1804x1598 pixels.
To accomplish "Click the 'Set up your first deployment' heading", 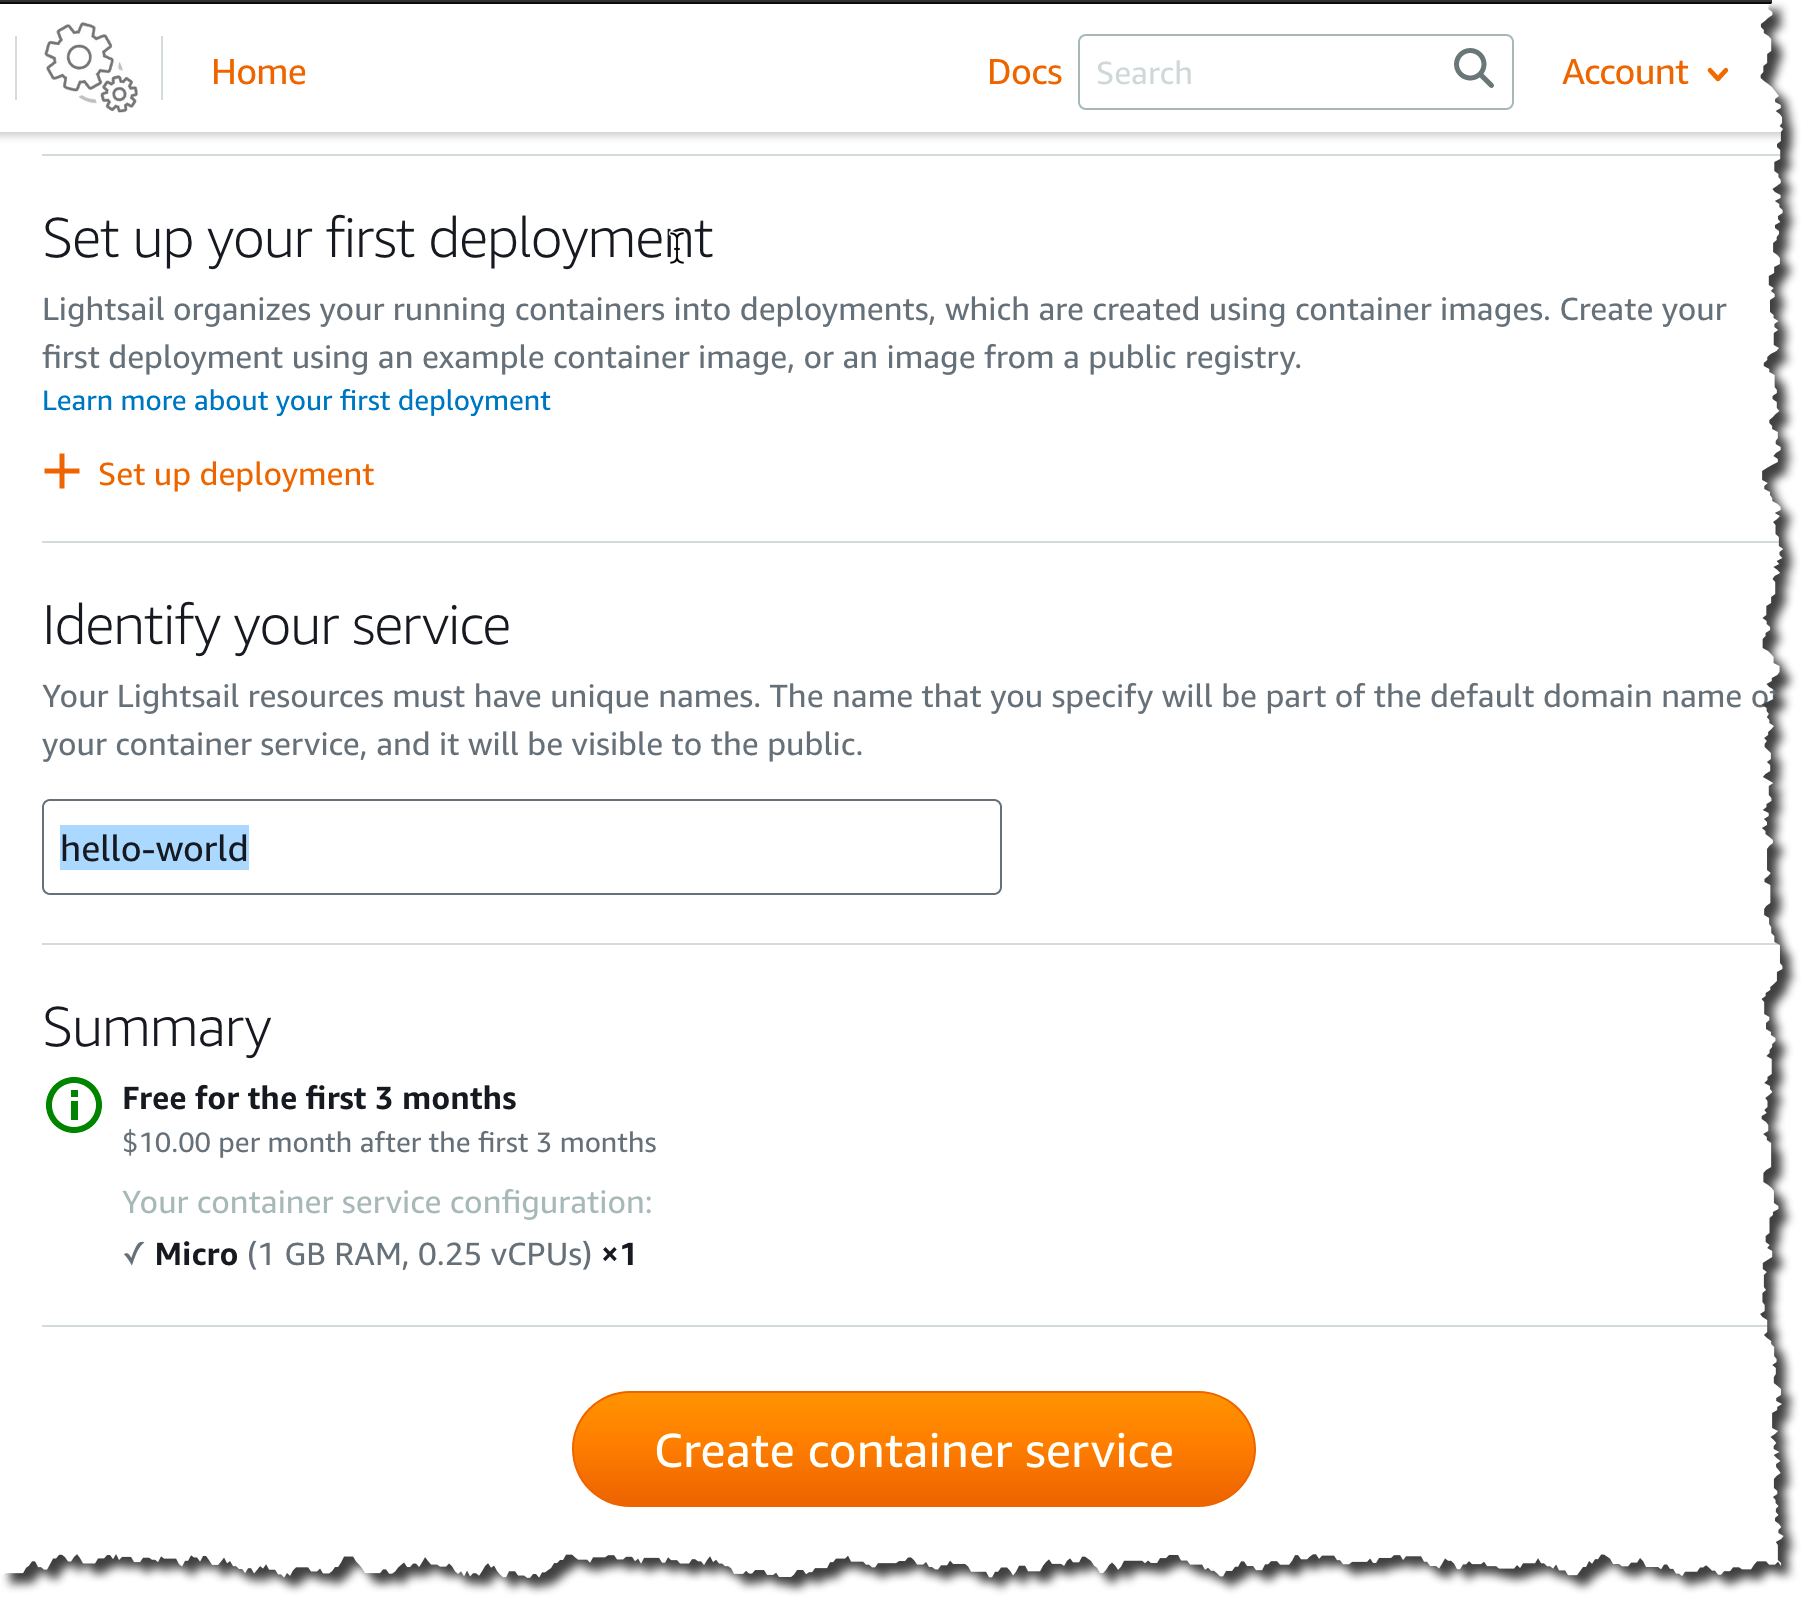I will click(377, 240).
